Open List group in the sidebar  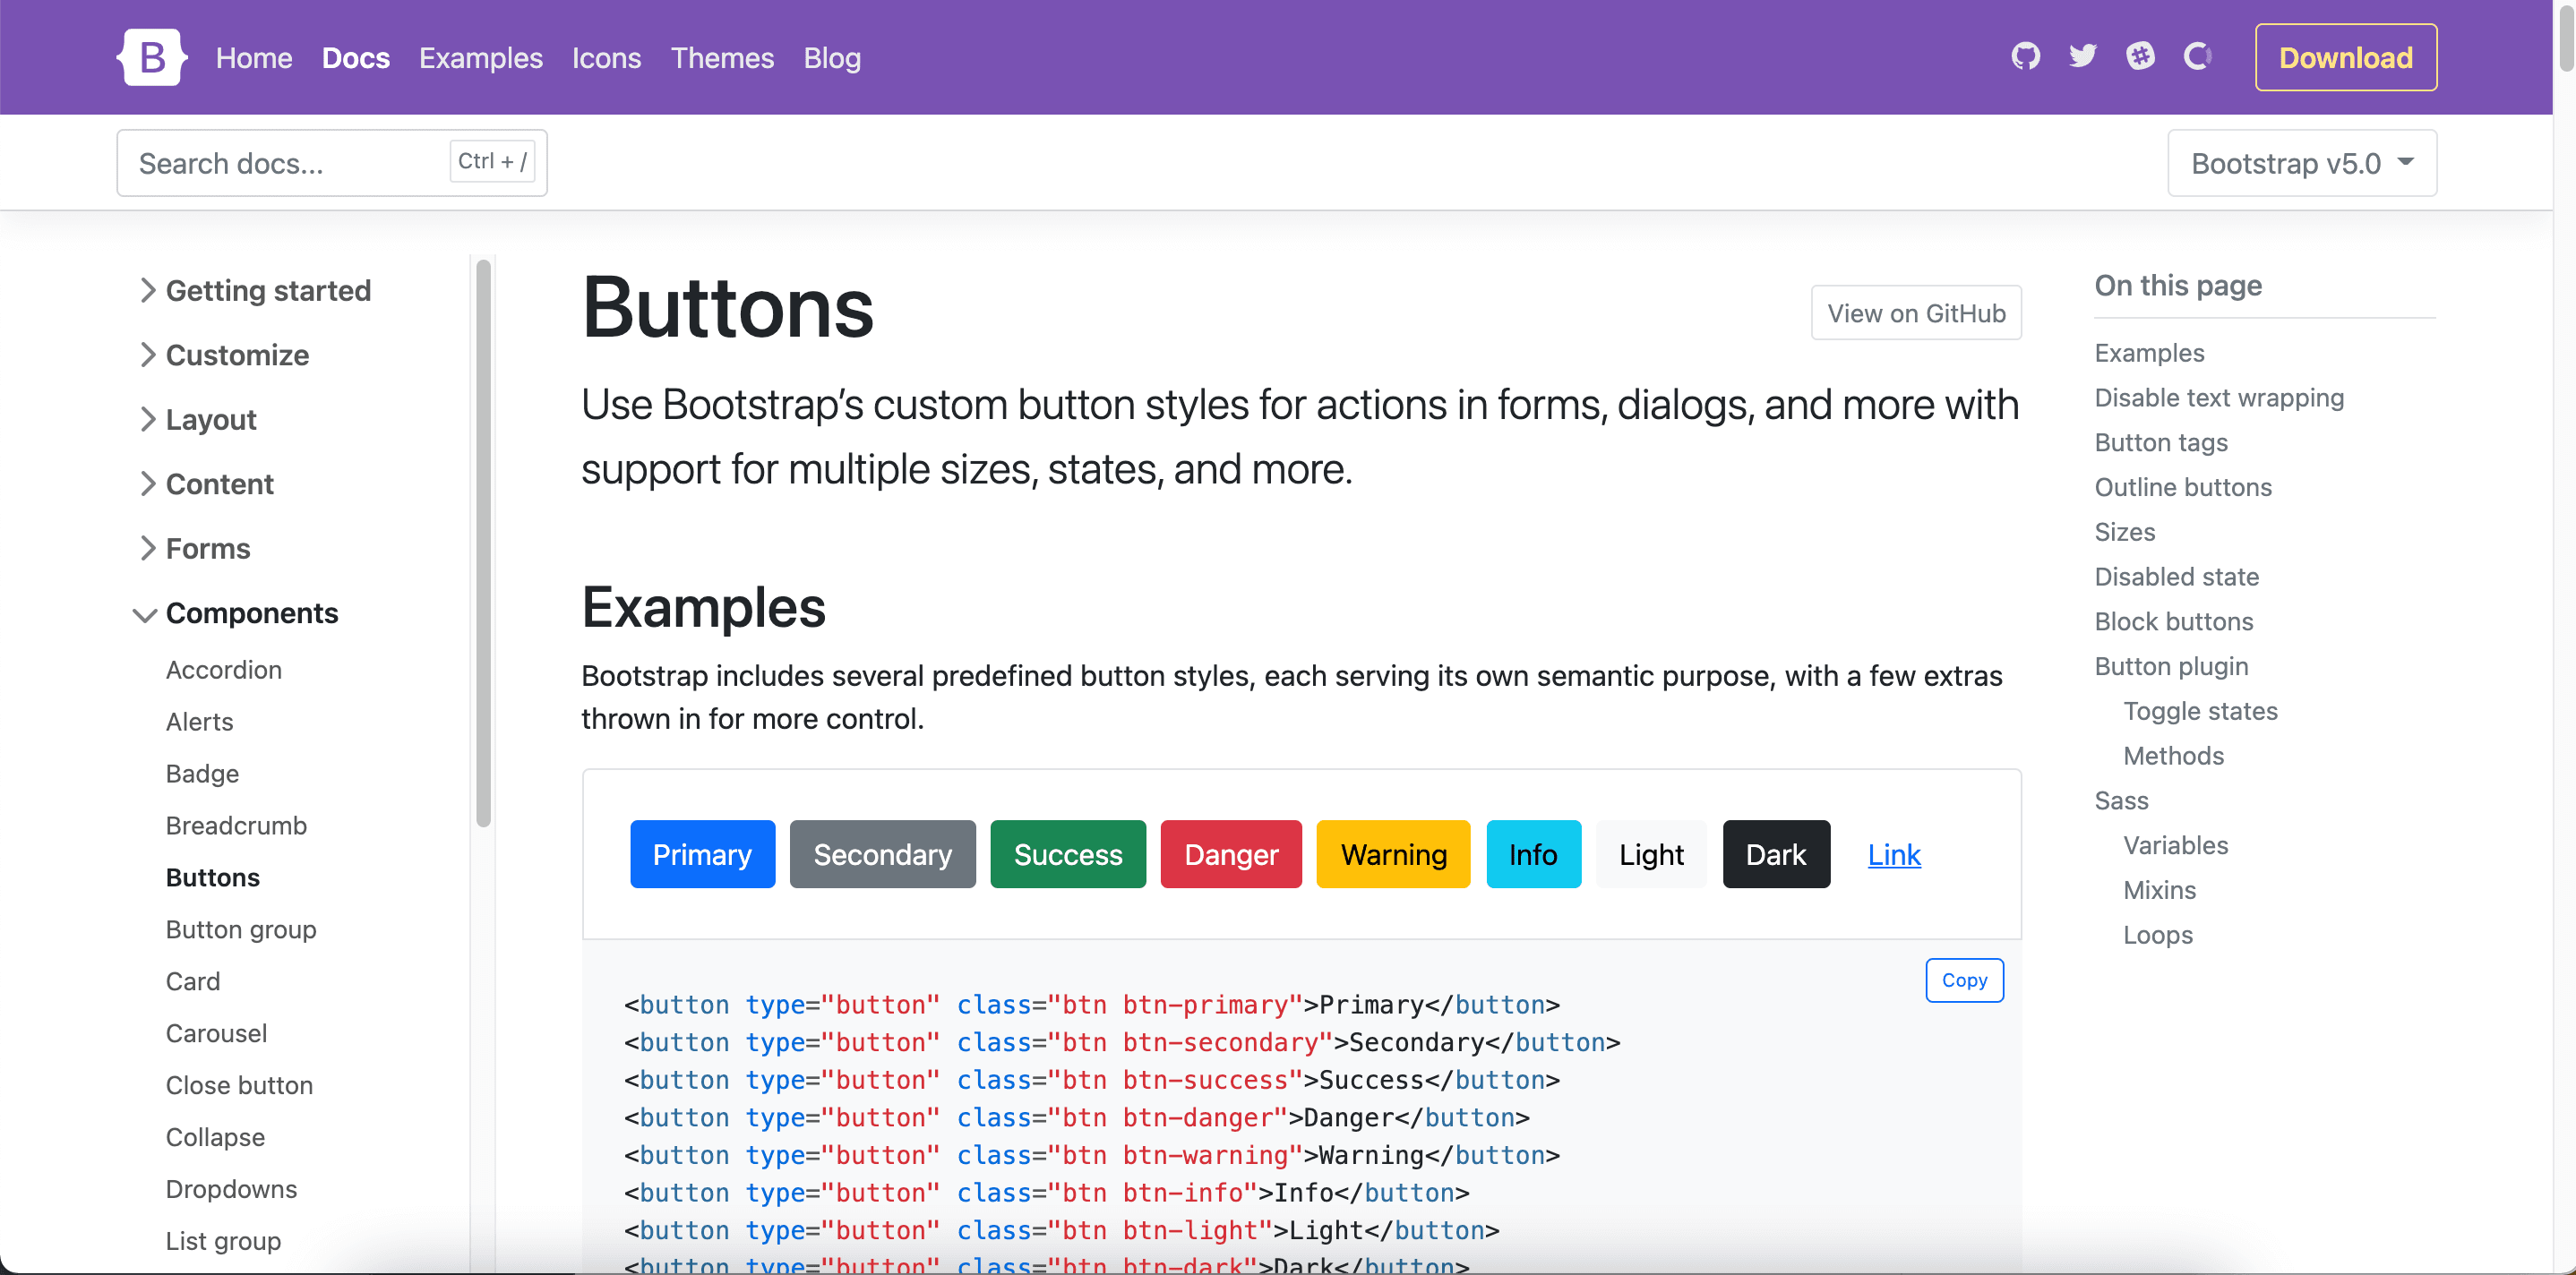[x=223, y=1242]
